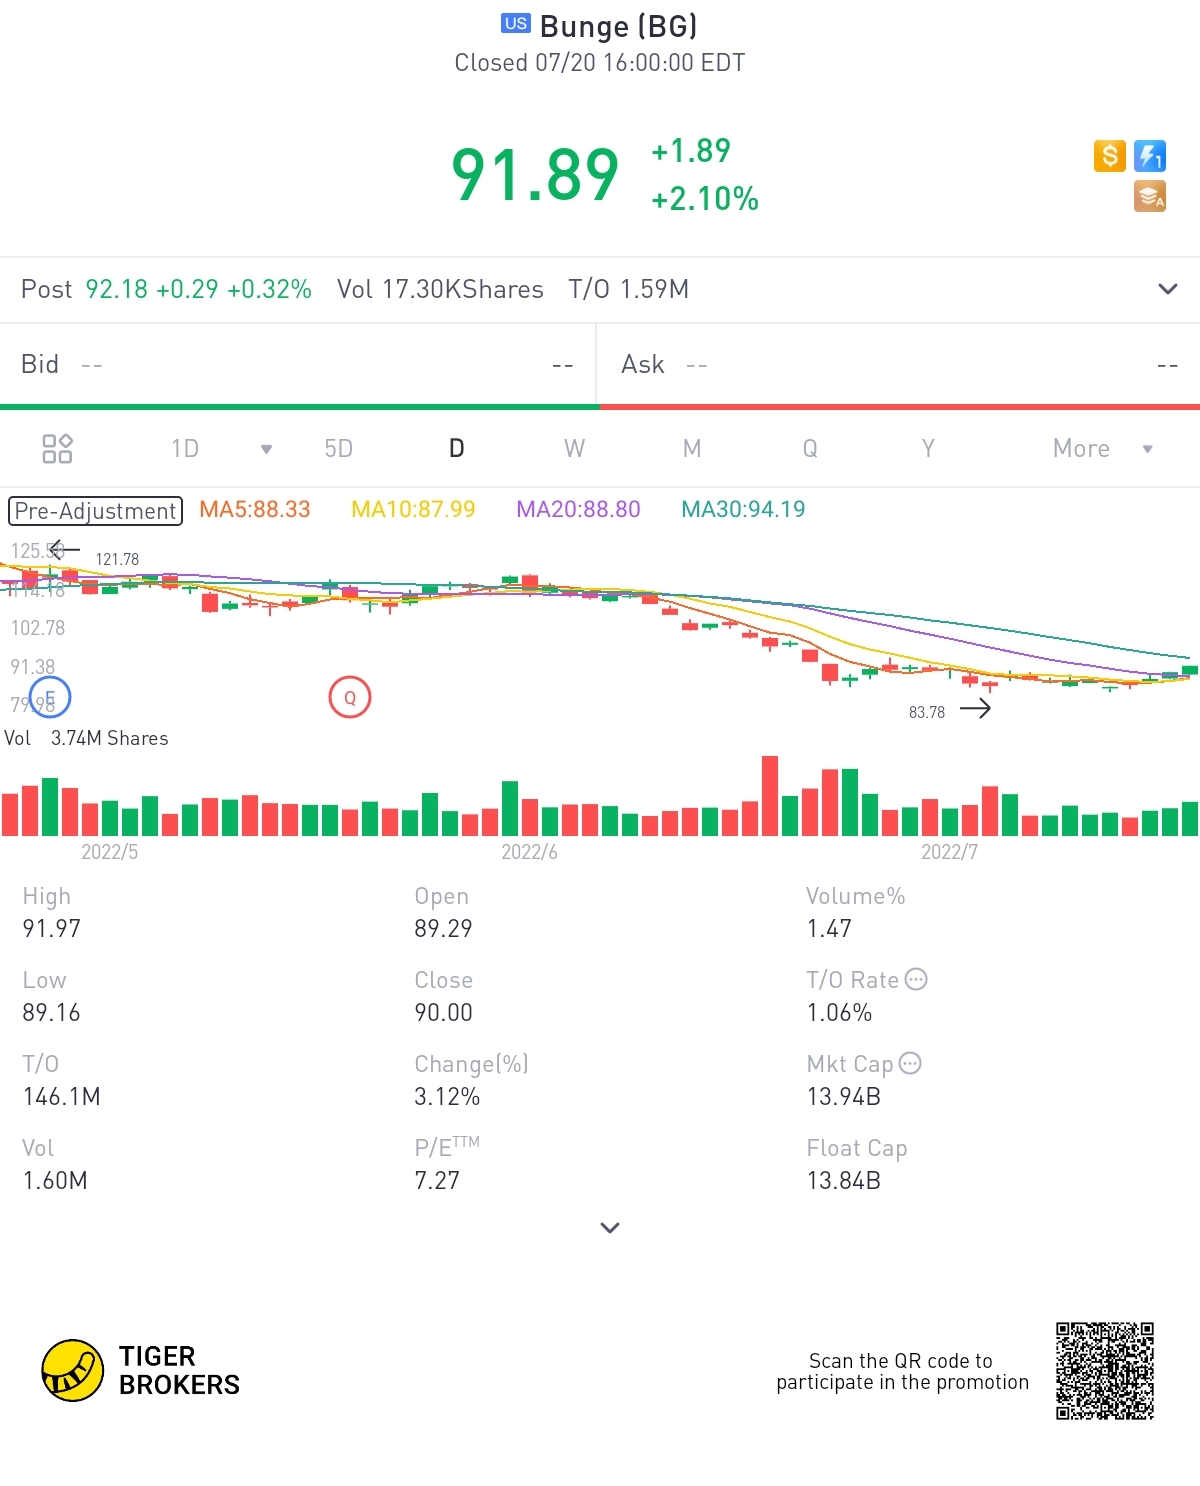Expand the post-market details chevron
This screenshot has width=1200, height=1486.
click(1167, 289)
